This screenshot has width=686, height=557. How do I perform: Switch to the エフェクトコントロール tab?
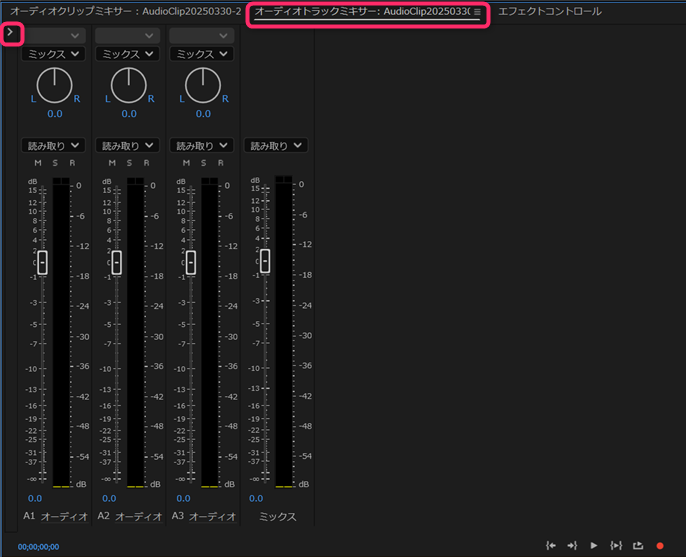pos(550,12)
